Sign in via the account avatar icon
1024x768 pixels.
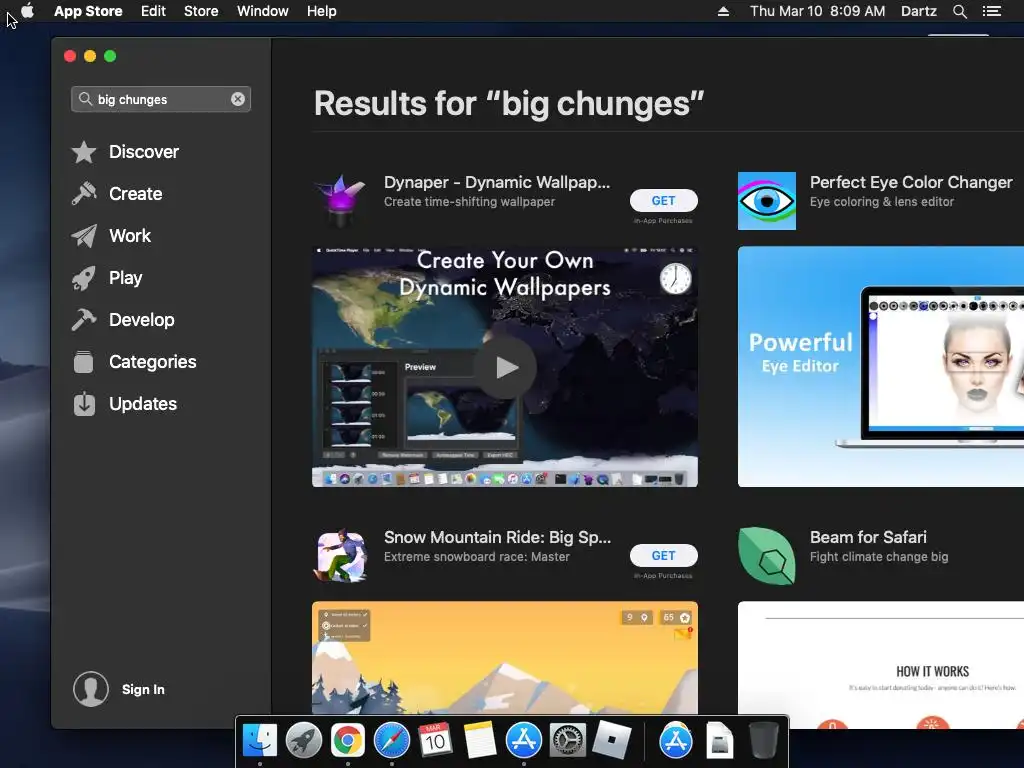[x=91, y=689]
